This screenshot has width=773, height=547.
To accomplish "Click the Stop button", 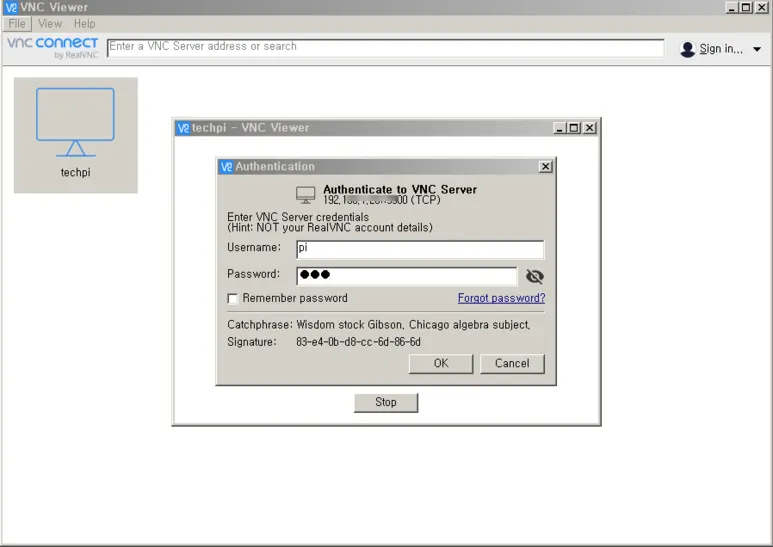I will pyautogui.click(x=386, y=402).
